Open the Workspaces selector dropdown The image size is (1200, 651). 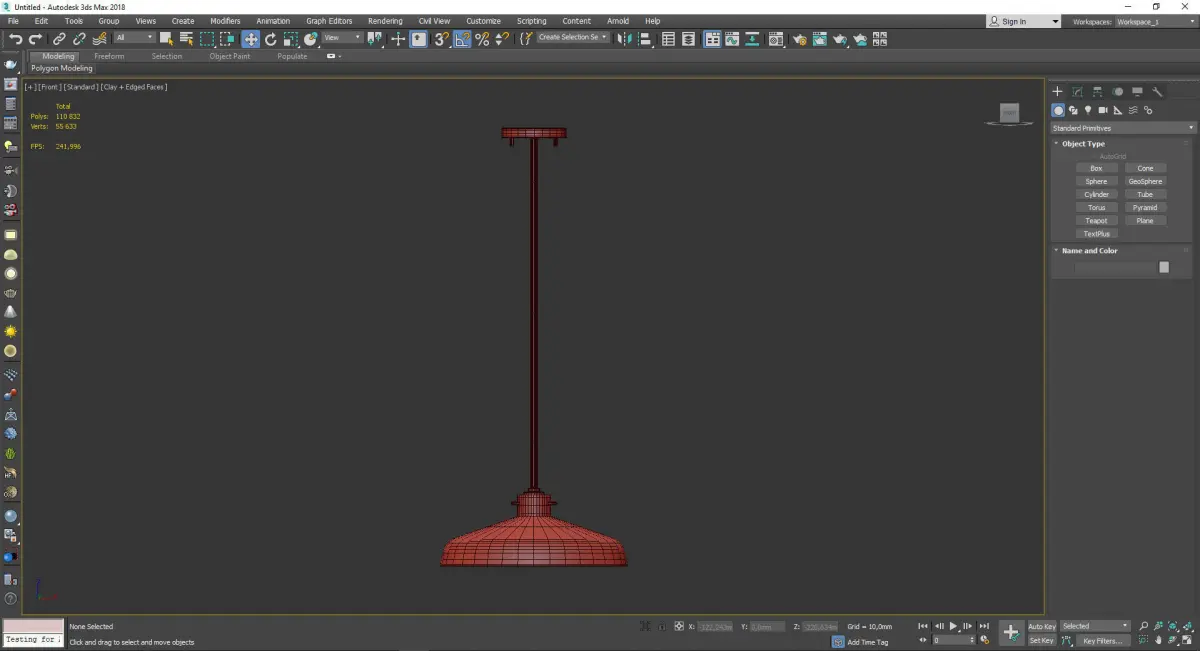(x=1154, y=21)
